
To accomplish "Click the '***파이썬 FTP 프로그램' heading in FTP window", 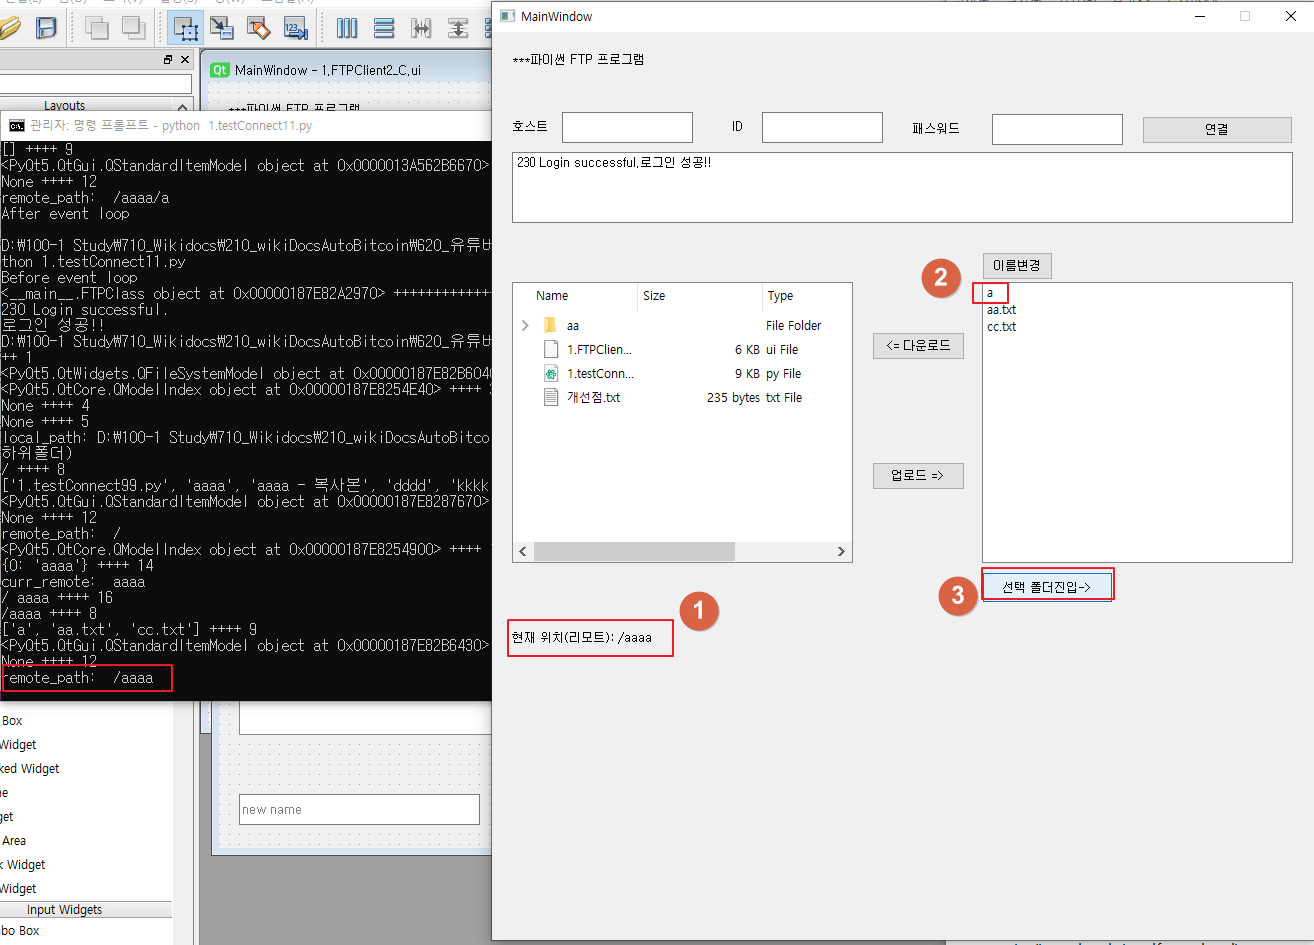I will coord(578,59).
